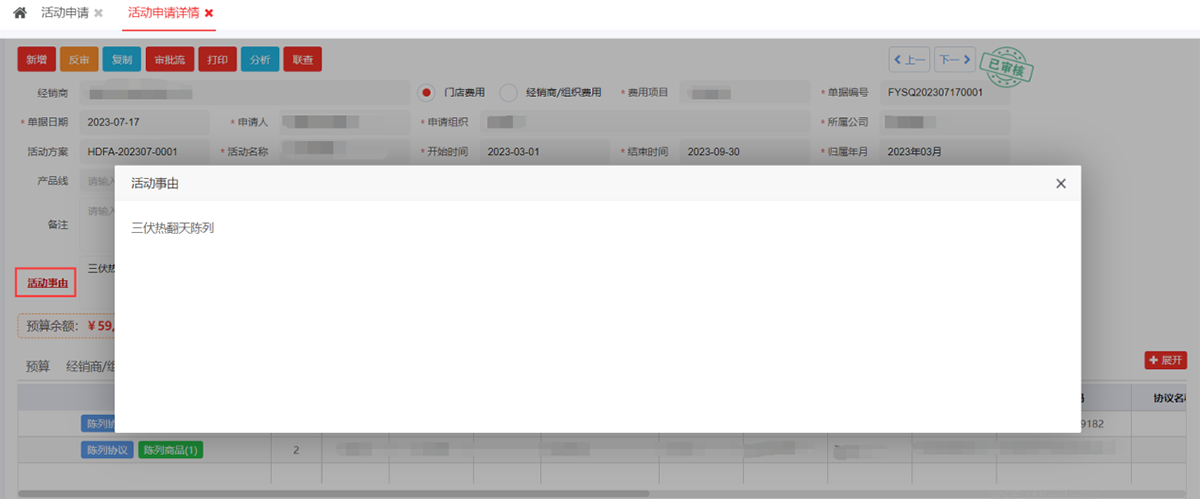
Task: Open the 审批流 approval flow
Action: coord(168,60)
